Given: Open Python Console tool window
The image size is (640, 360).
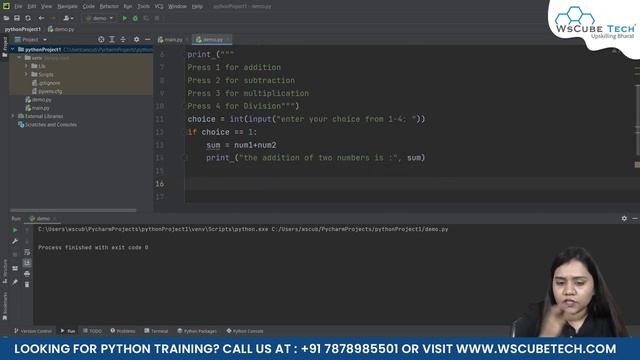Looking at the screenshot, I should click(x=245, y=331).
